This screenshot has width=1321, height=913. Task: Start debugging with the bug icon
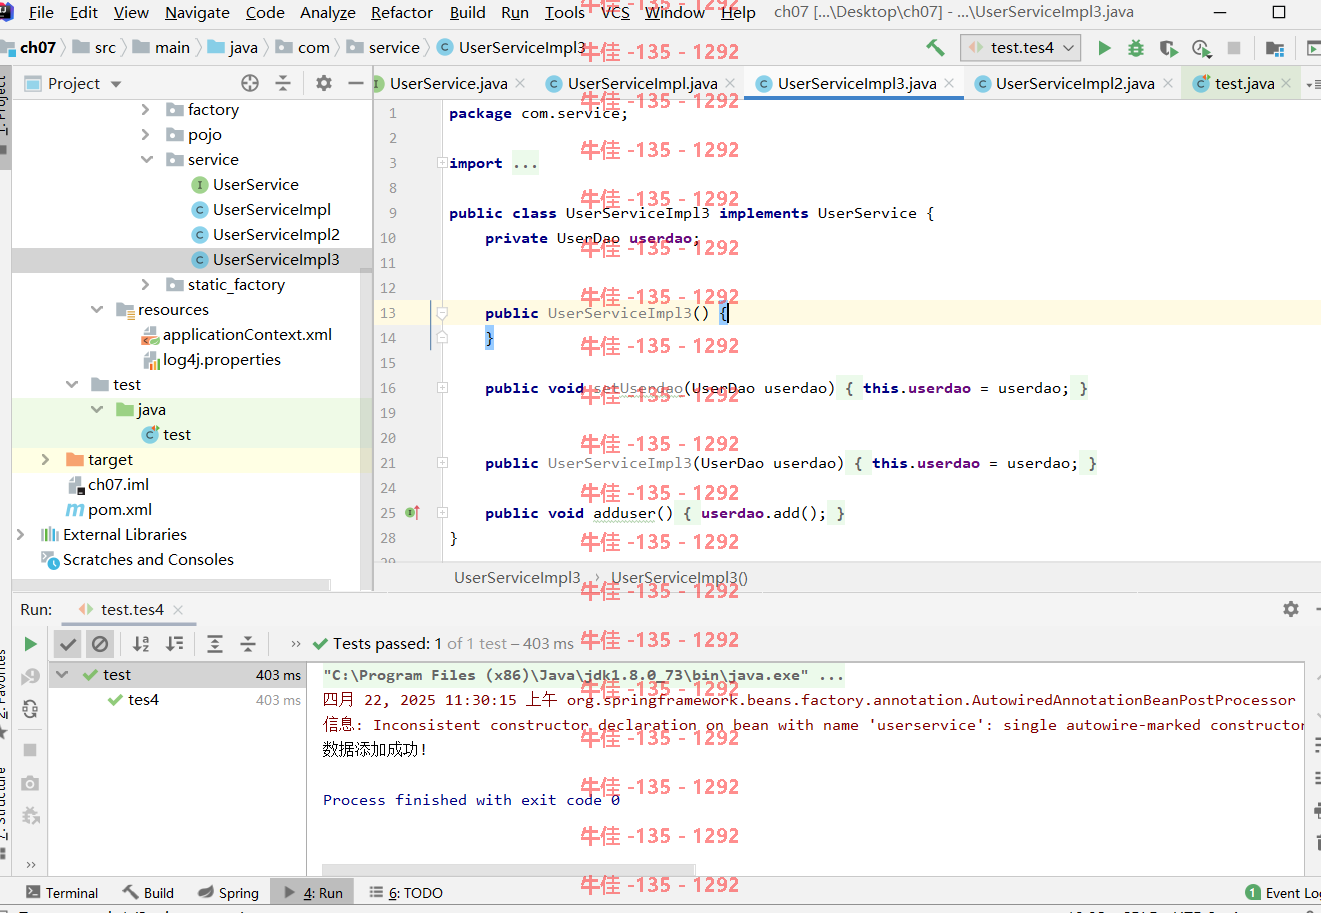click(x=1136, y=48)
